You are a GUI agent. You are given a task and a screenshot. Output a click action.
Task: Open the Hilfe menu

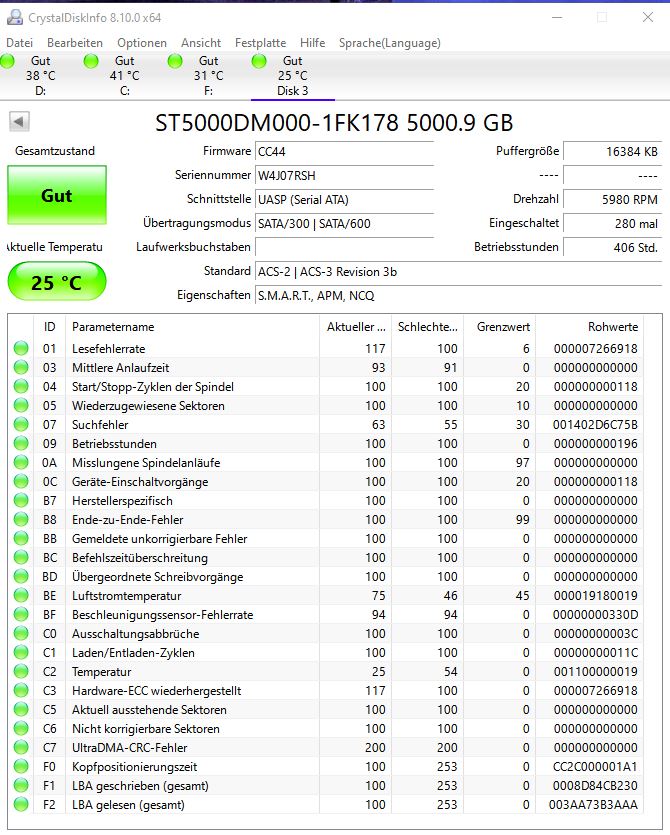pos(313,43)
